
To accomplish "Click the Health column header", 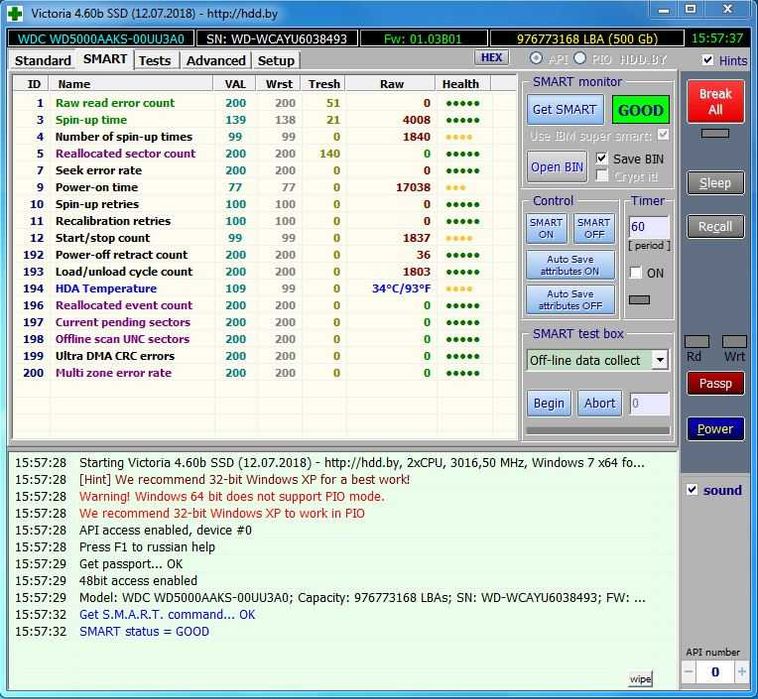I will point(463,84).
